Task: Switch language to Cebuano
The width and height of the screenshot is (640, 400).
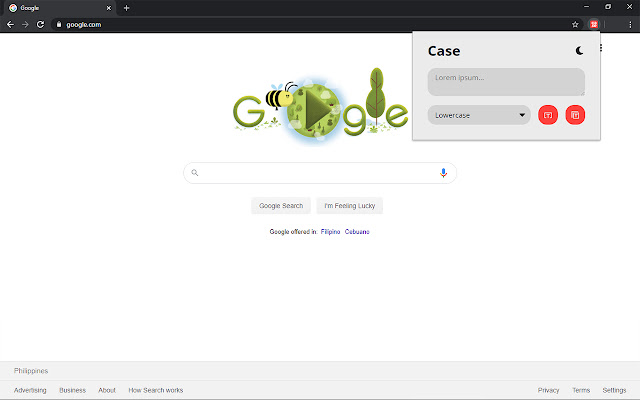Action: point(357,231)
